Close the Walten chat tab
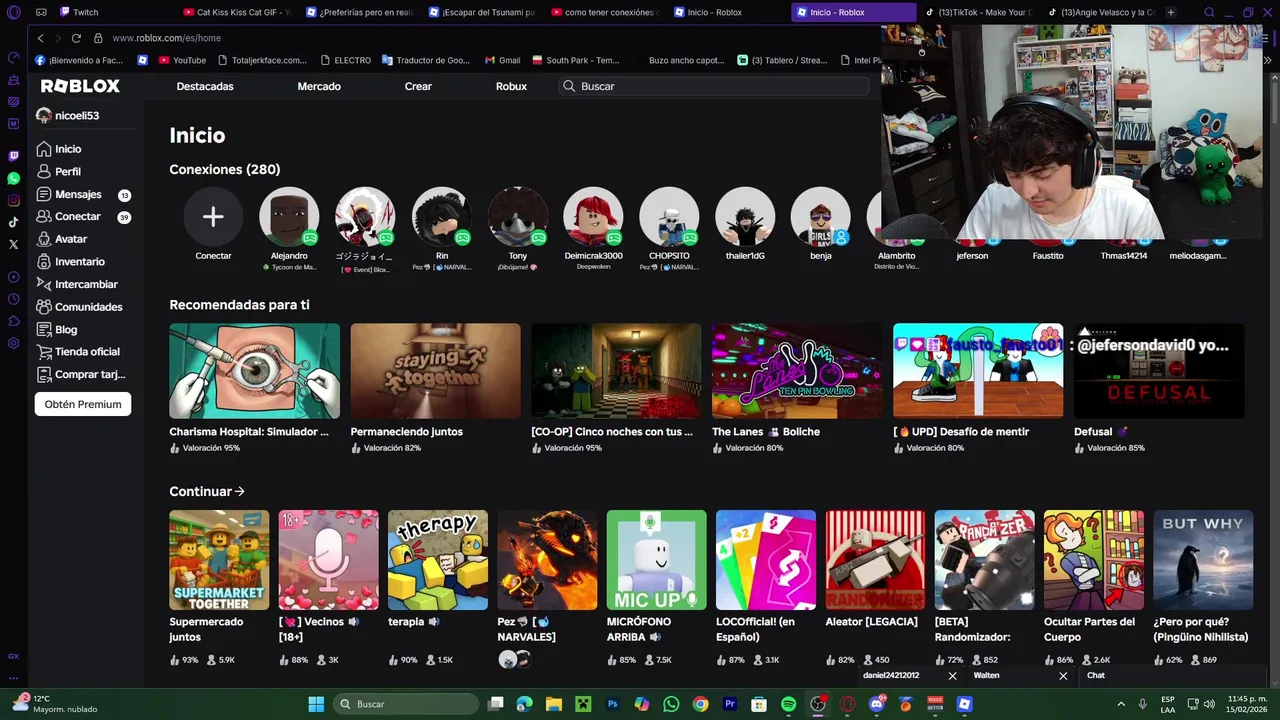 tap(1062, 676)
